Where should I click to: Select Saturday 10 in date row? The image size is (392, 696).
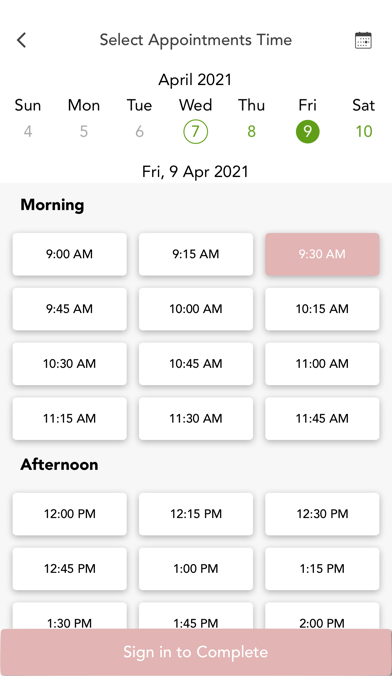tap(364, 131)
